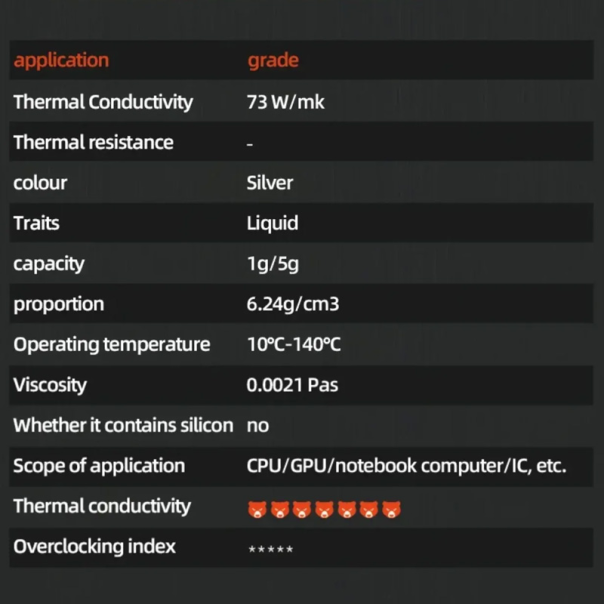Click the 'Overclocking index' row label
604x604 pixels.
[94, 546]
